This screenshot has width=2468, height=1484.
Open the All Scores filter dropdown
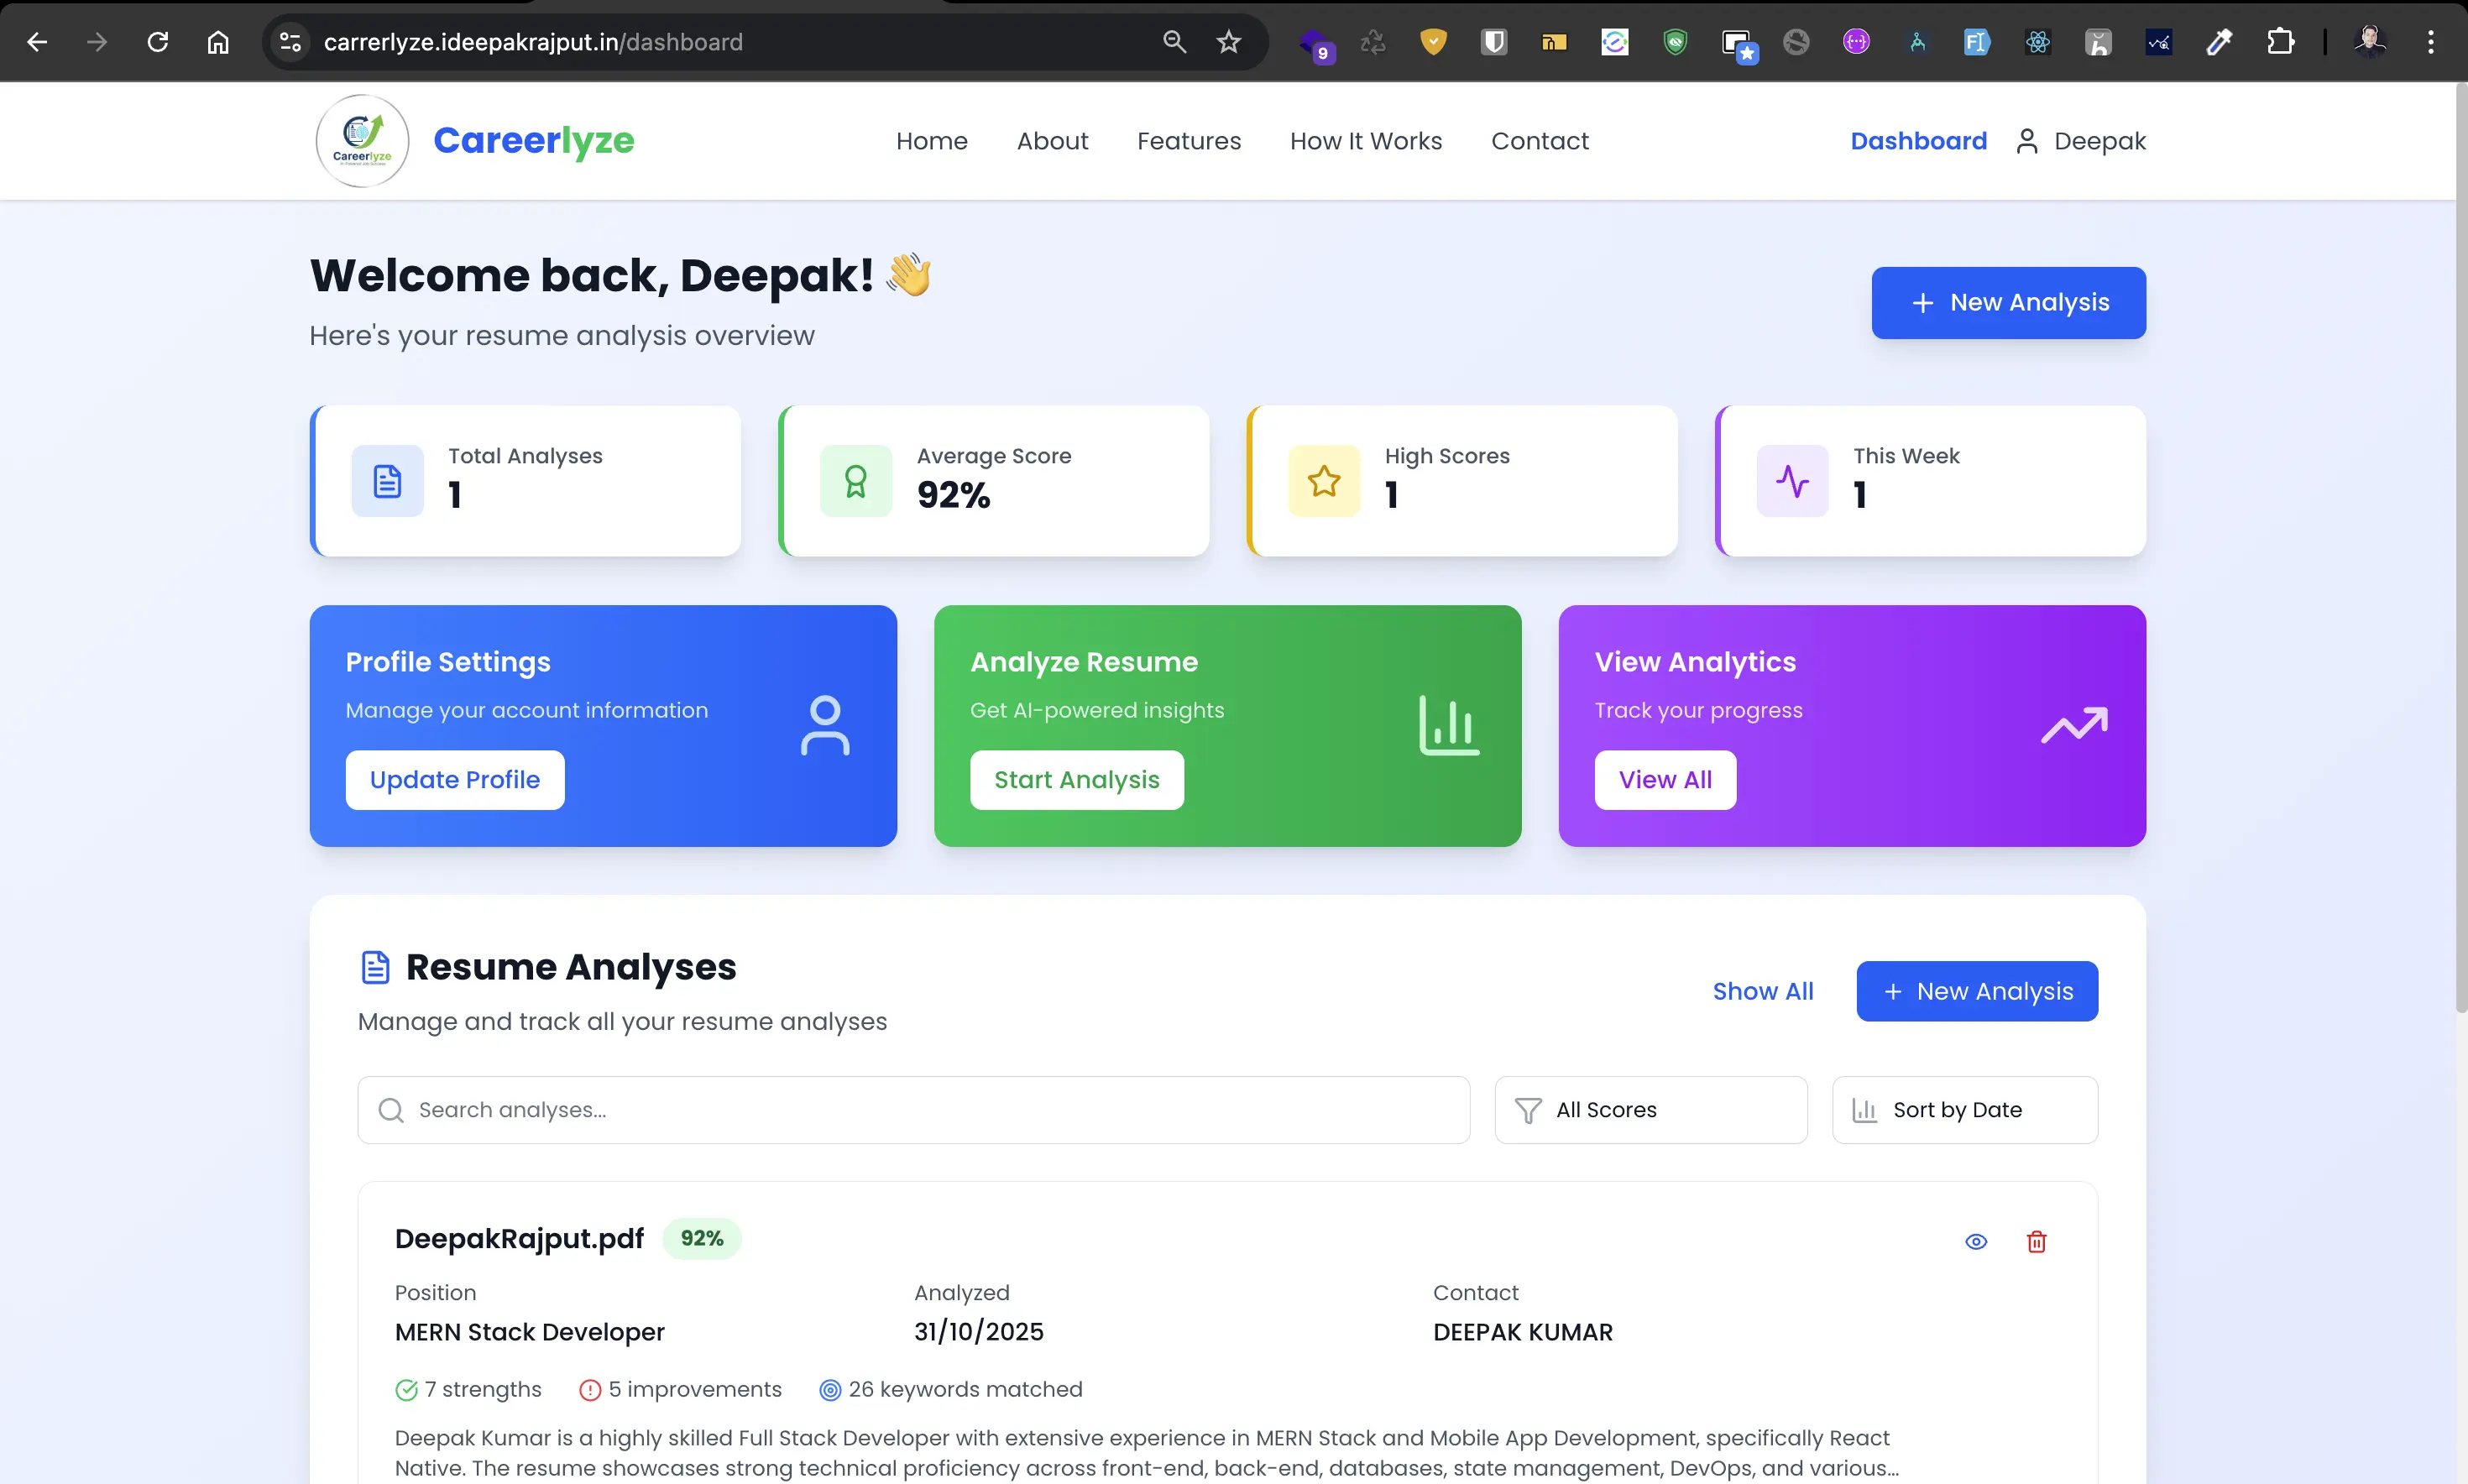(1651, 1110)
